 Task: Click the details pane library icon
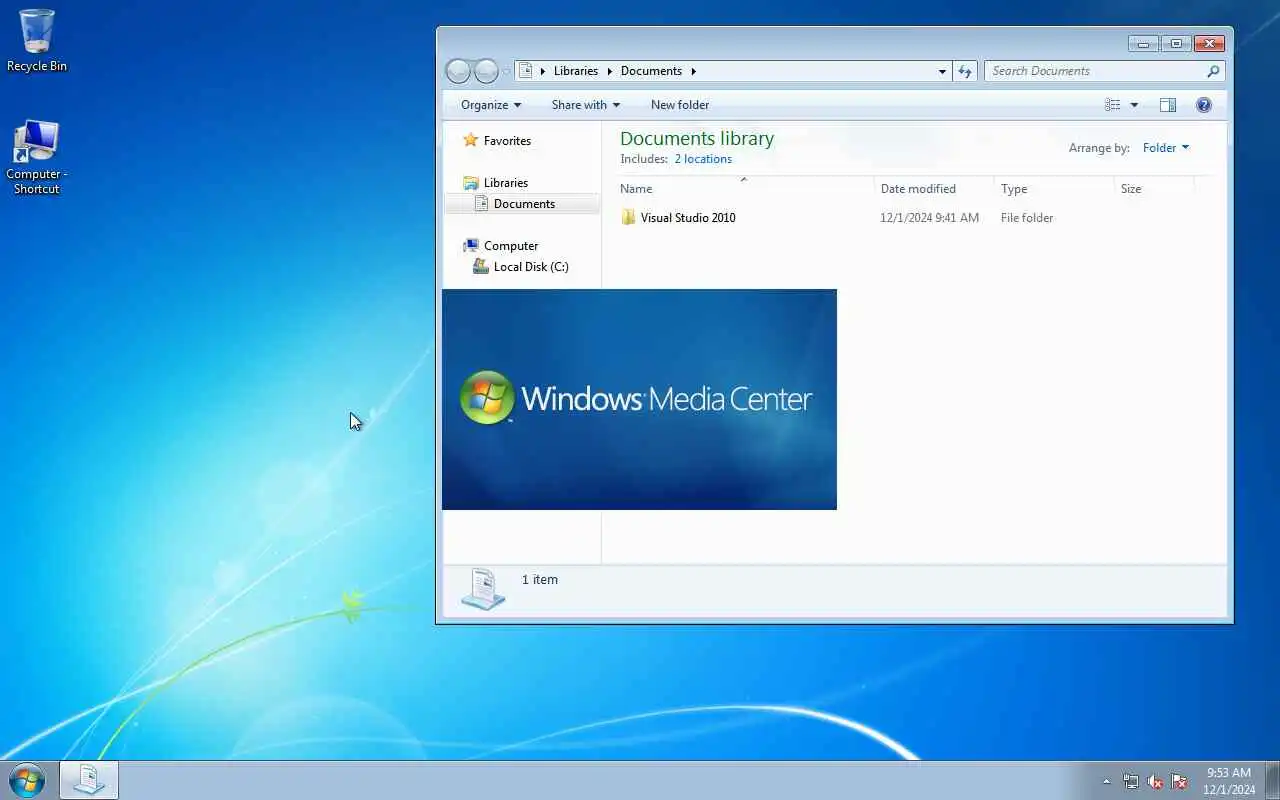click(x=483, y=589)
